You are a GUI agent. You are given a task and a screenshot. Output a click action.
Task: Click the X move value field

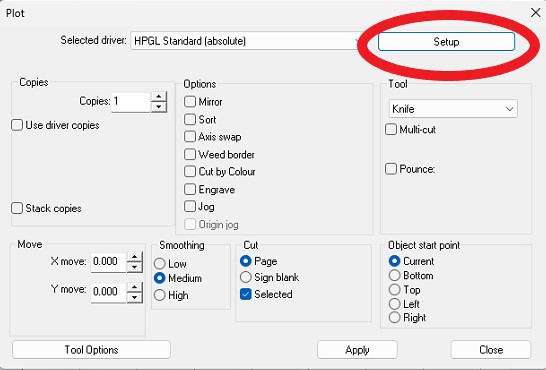point(108,262)
